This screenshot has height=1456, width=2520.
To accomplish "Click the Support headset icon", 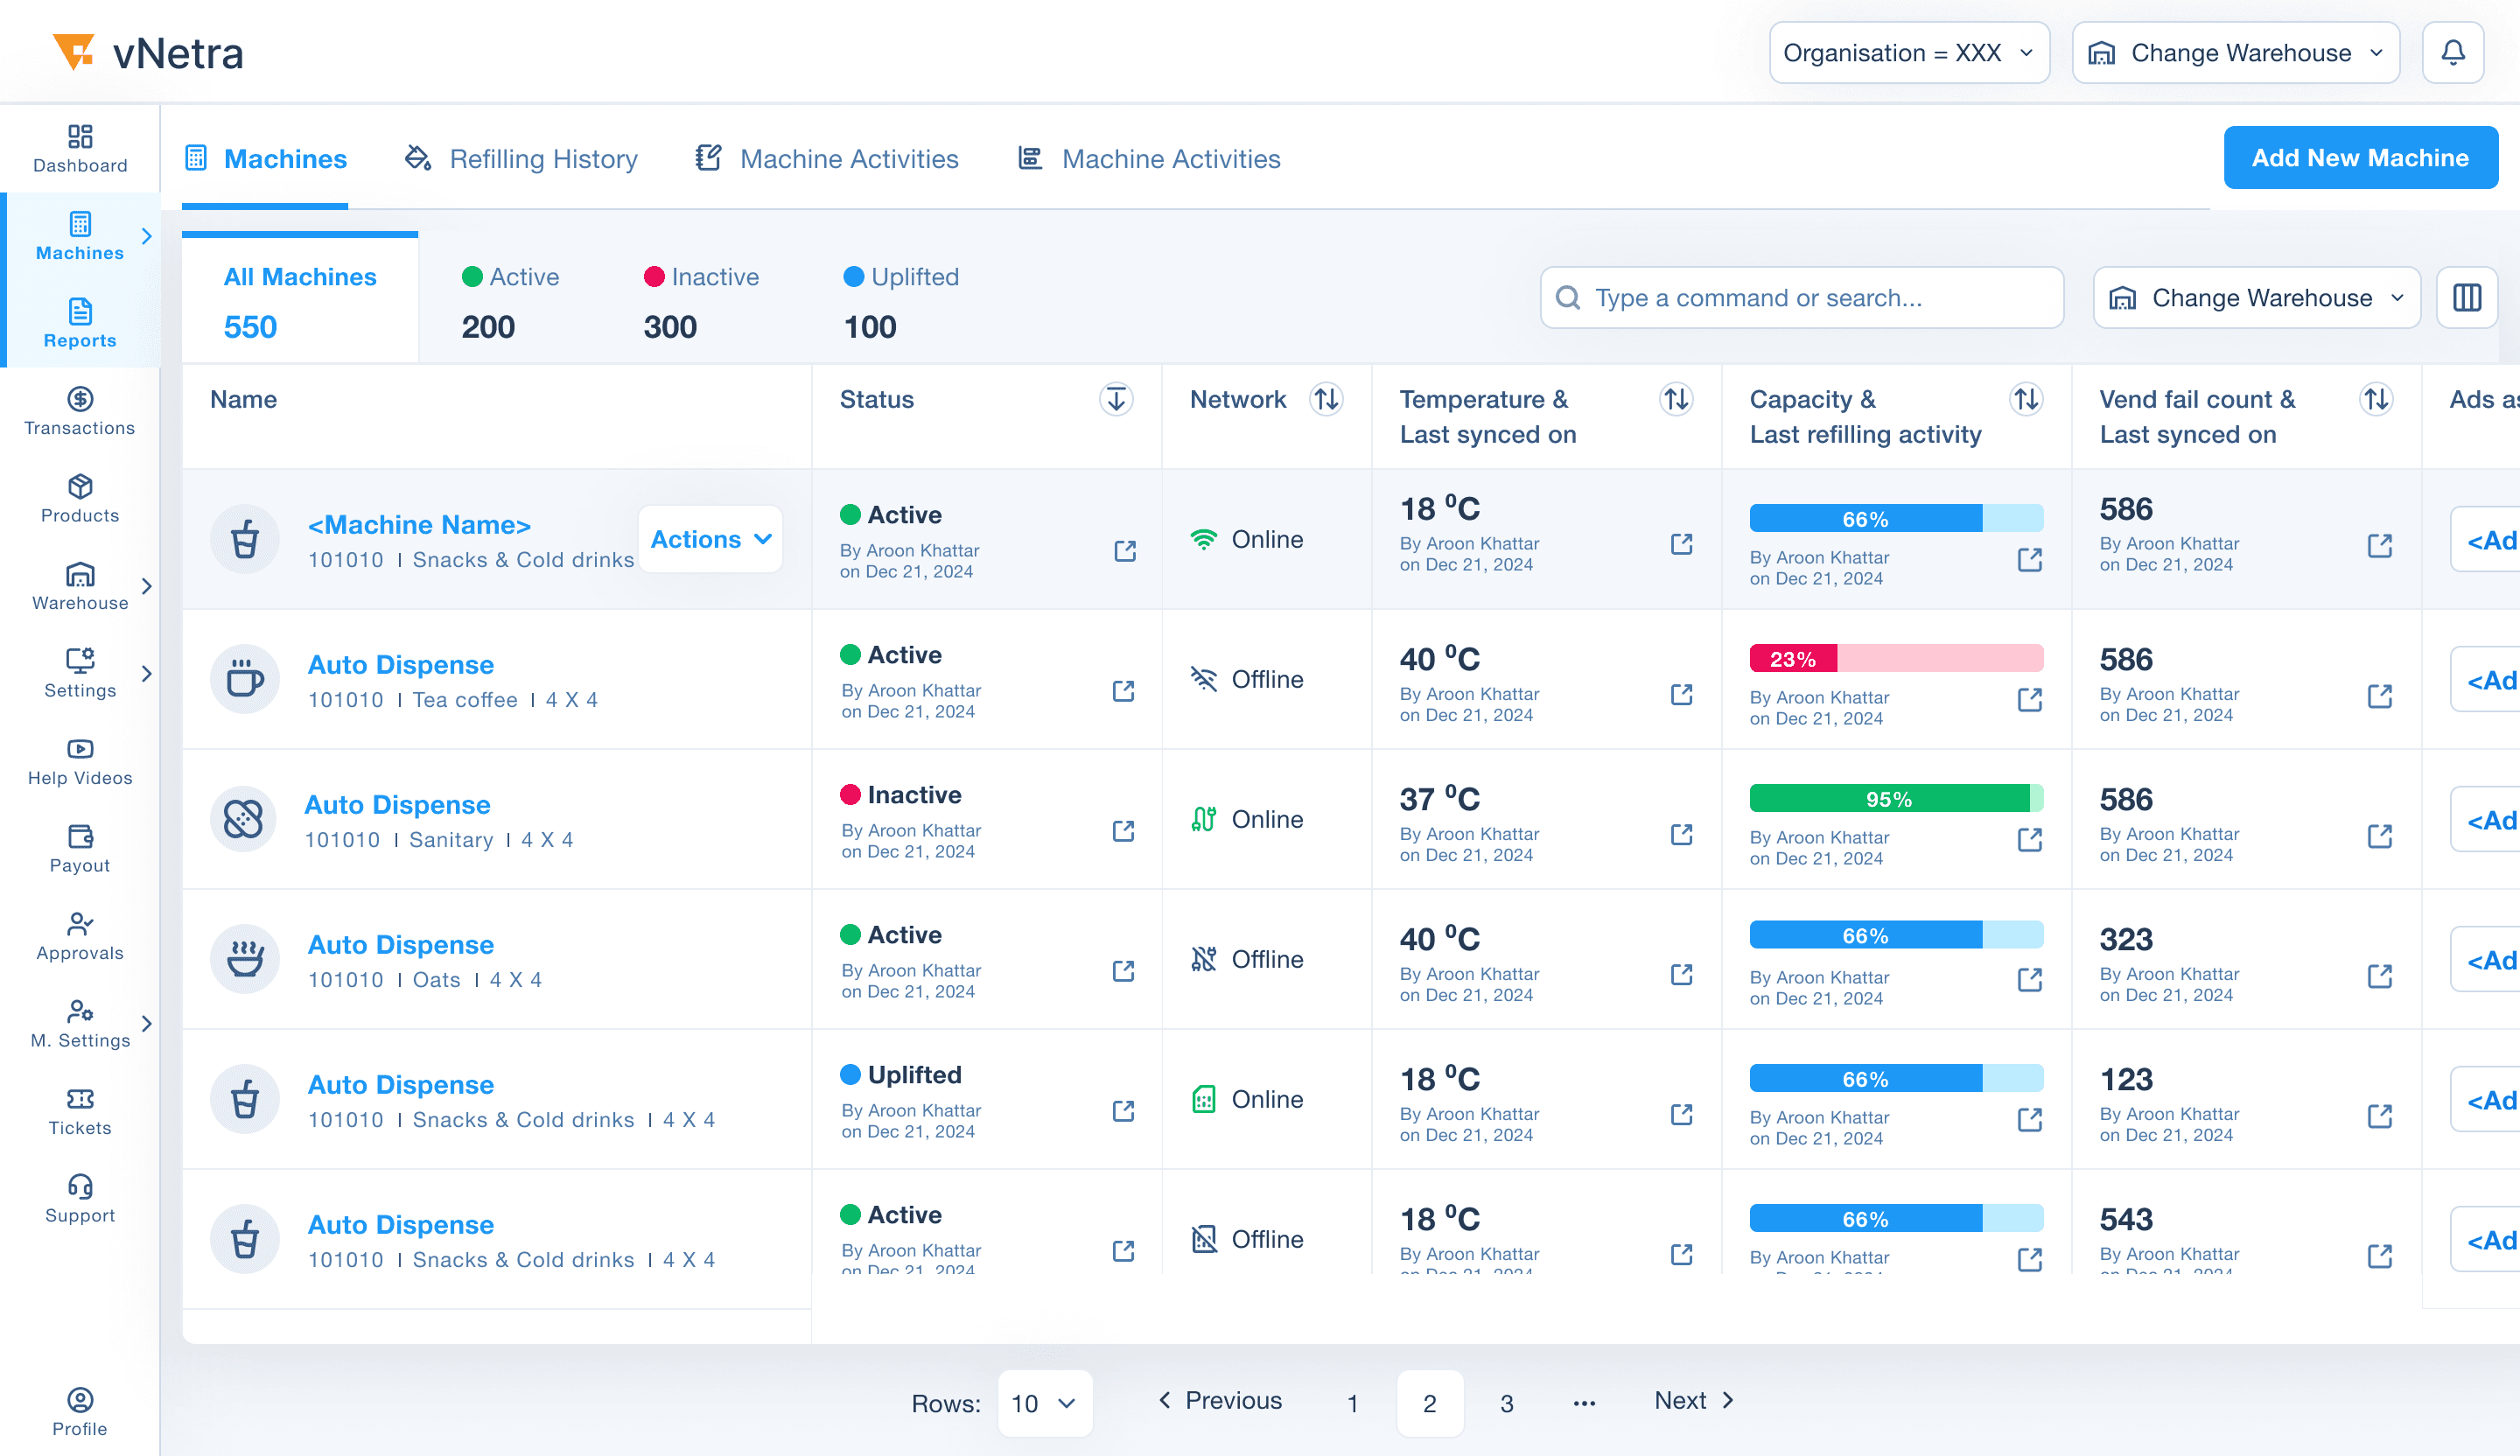I will point(80,1187).
